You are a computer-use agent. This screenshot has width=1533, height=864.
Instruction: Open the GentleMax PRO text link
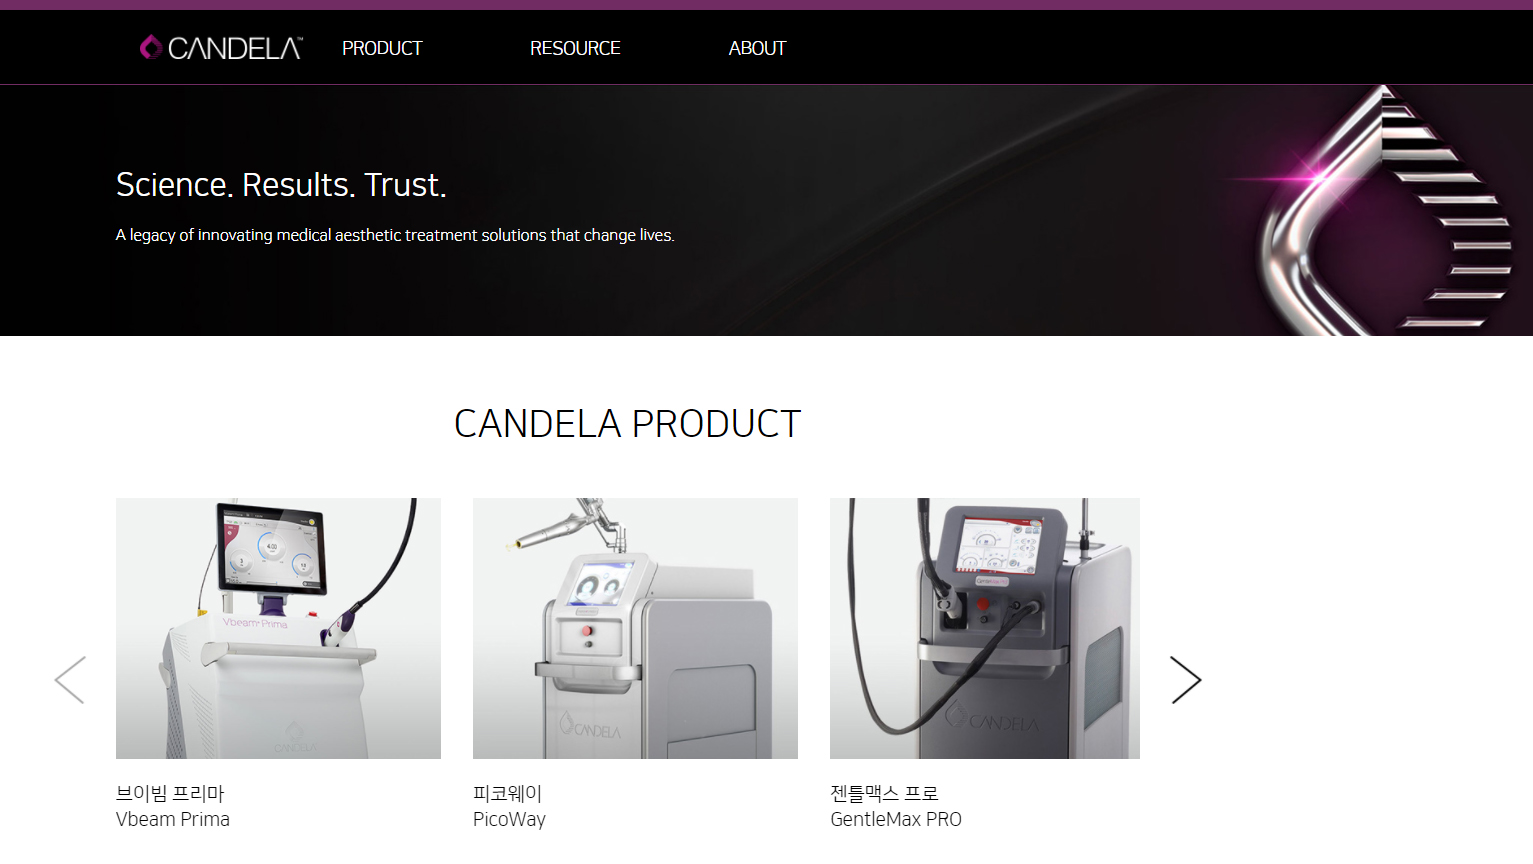896,819
